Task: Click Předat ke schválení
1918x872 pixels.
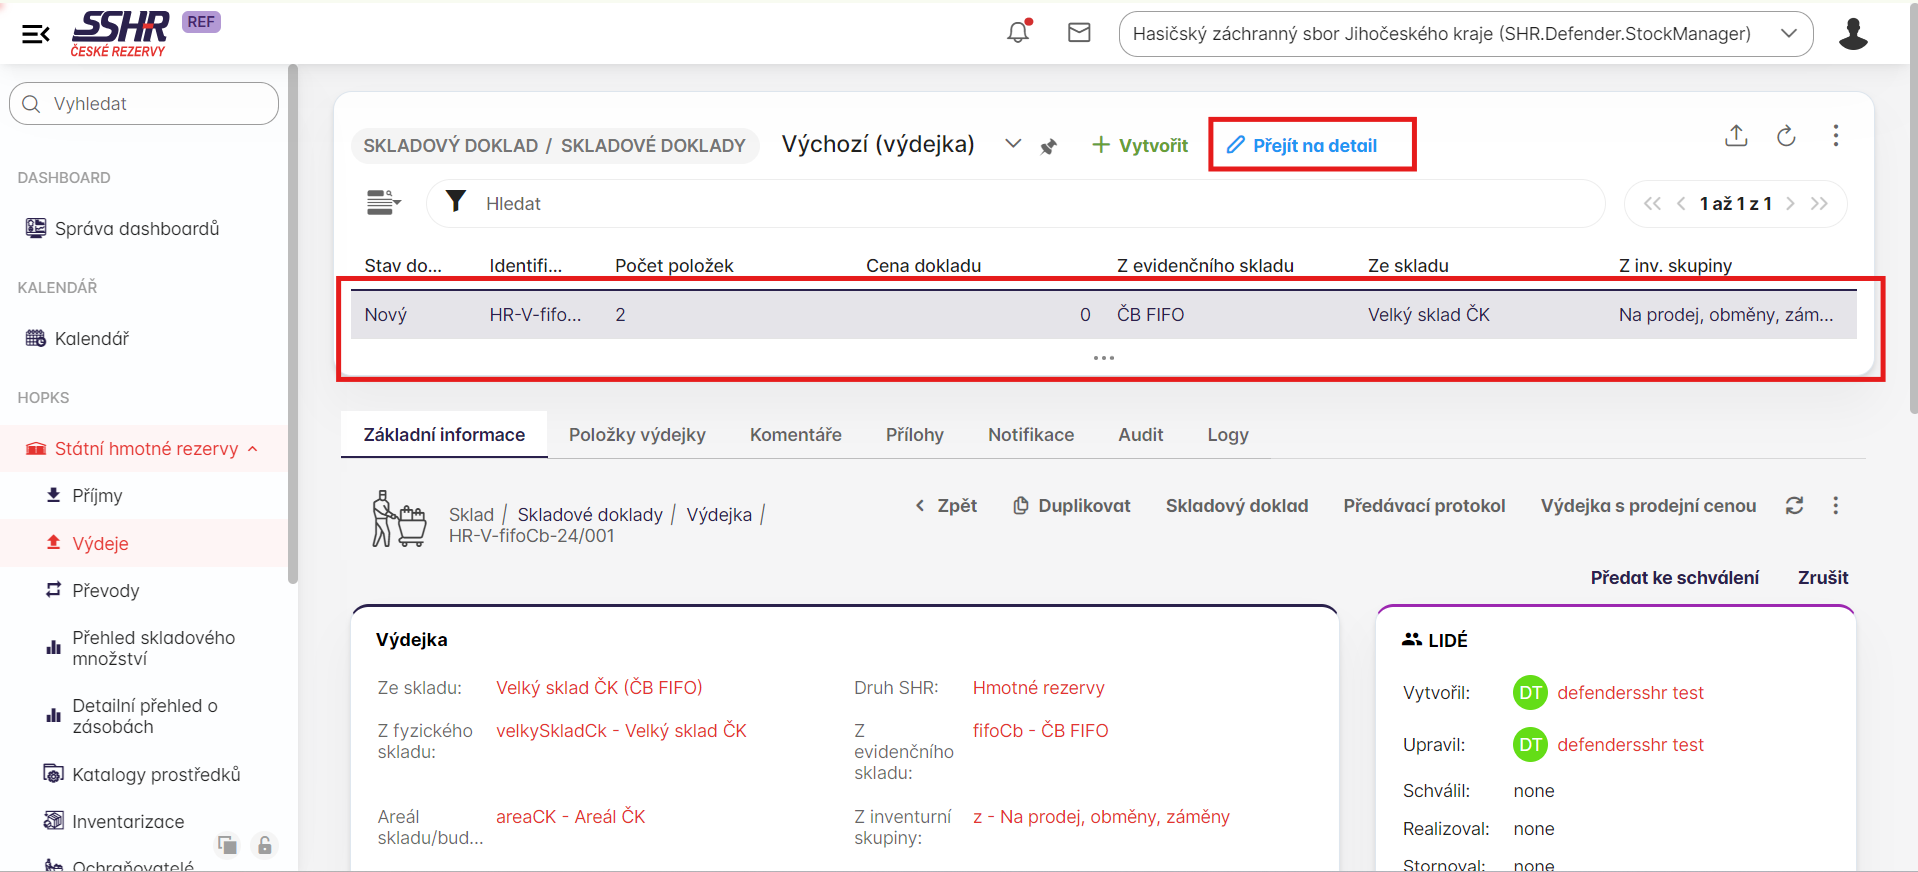Action: pos(1674,578)
